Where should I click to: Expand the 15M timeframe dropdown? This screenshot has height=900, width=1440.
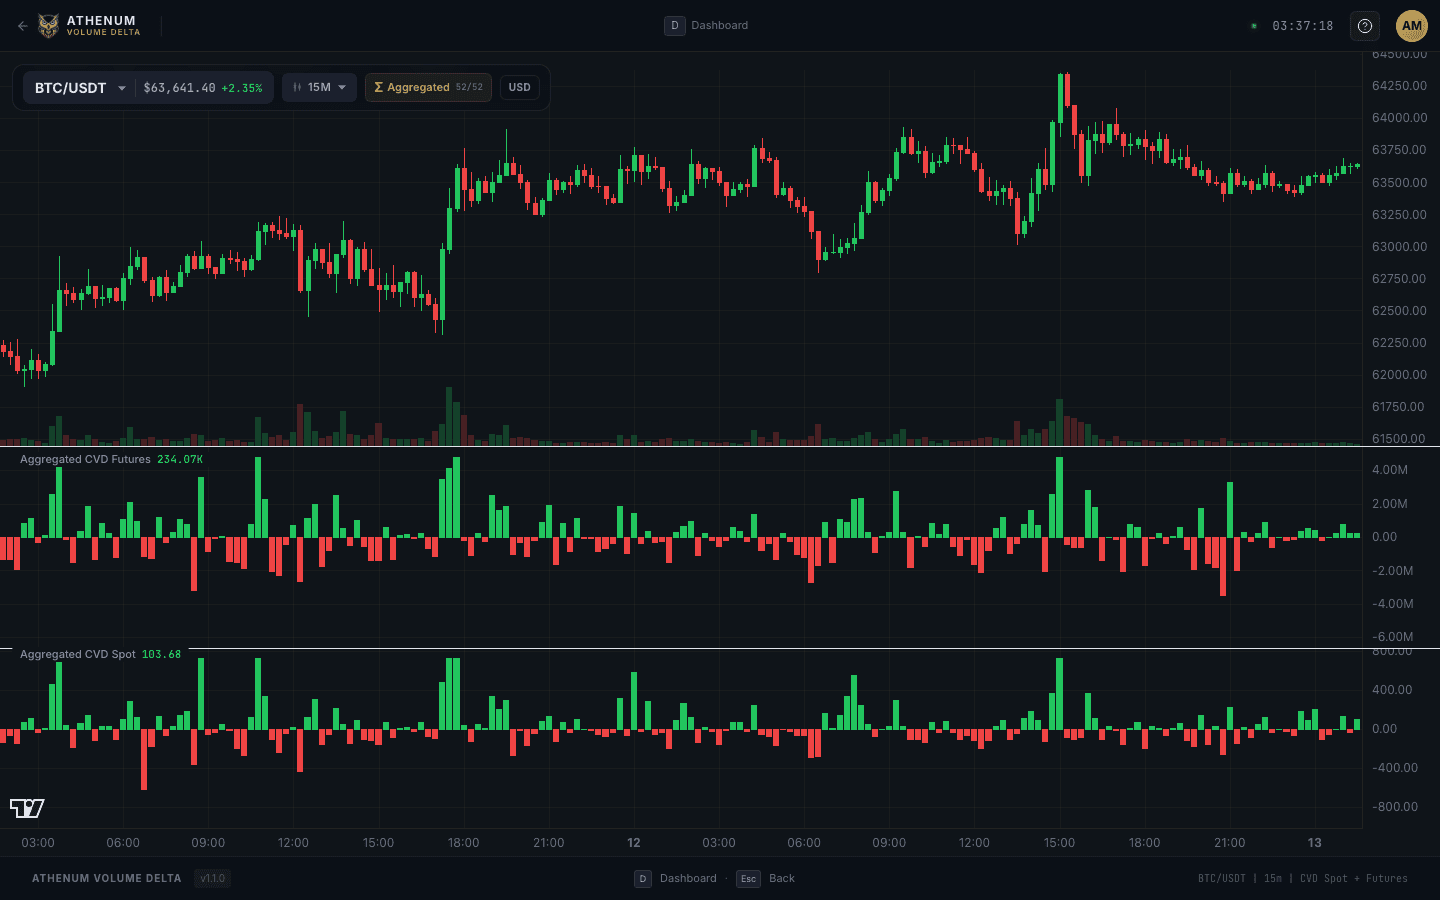(319, 88)
